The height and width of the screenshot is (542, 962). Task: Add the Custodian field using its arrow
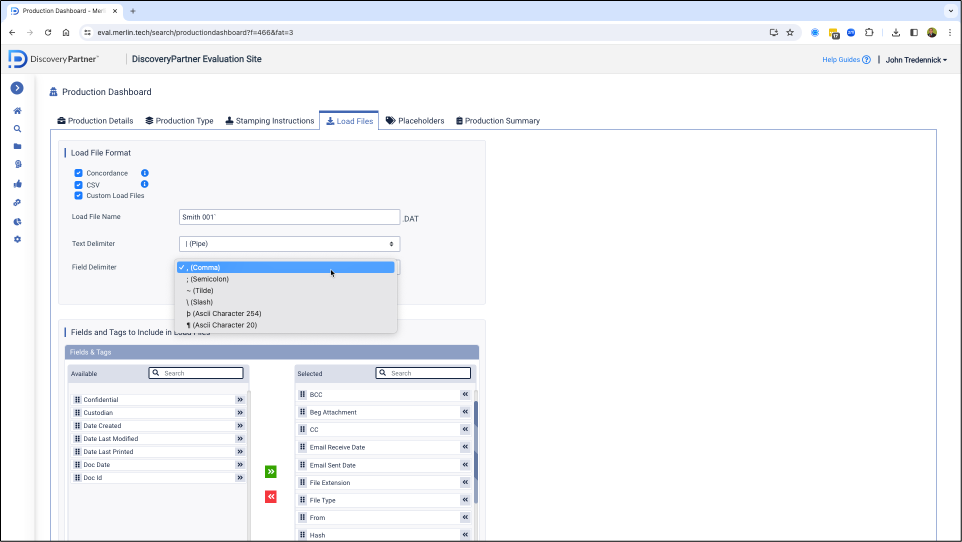click(240, 412)
